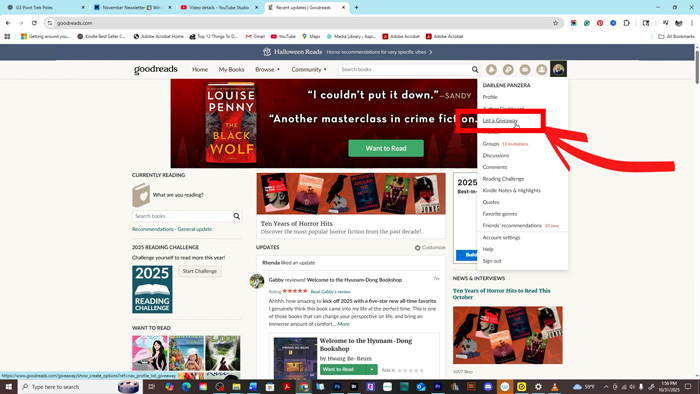
Task: Open All Bookmarks folder
Action: coord(676,37)
